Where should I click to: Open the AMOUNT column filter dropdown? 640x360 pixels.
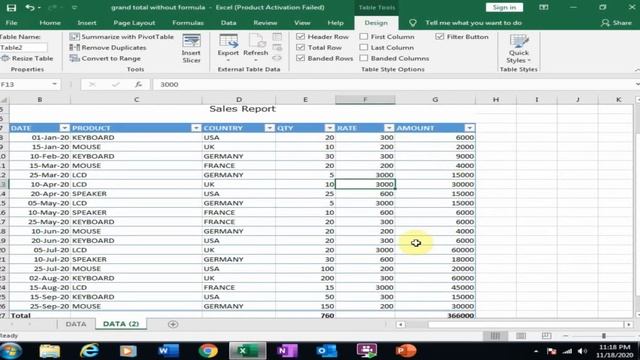click(470, 128)
